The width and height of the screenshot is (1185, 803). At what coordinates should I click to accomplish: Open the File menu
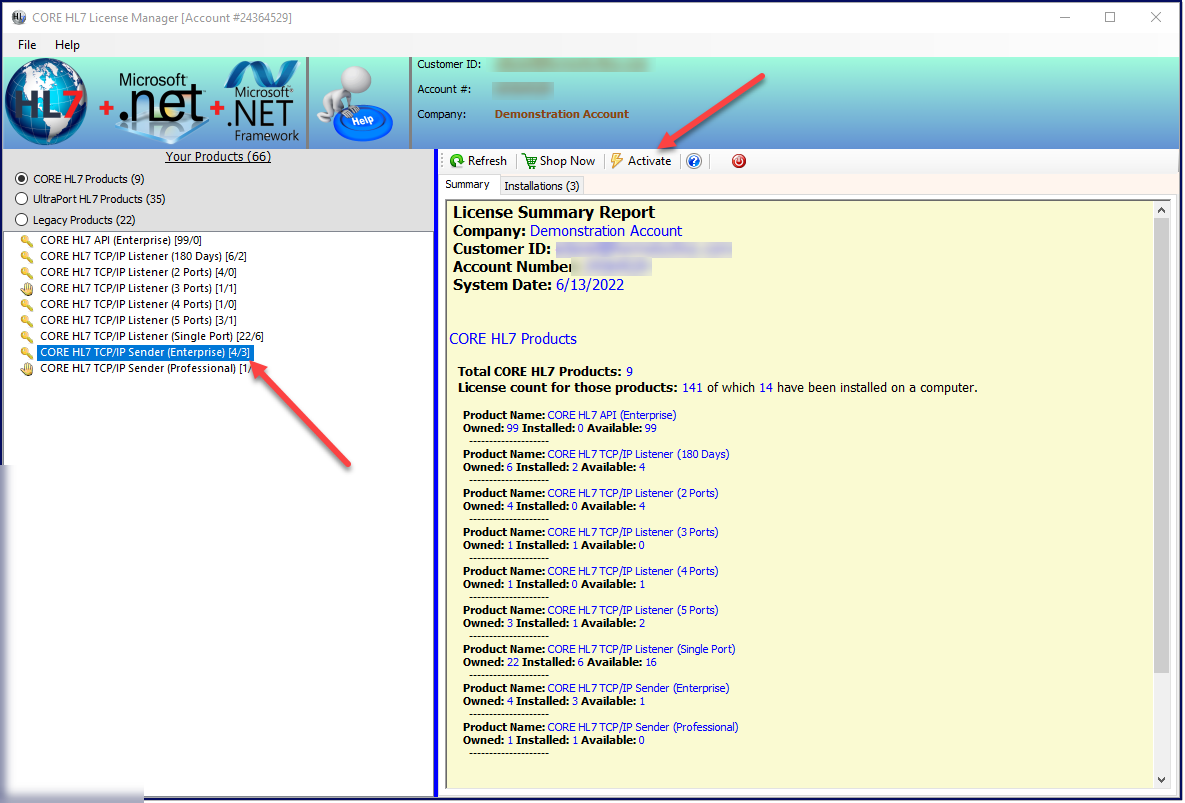[x=27, y=45]
